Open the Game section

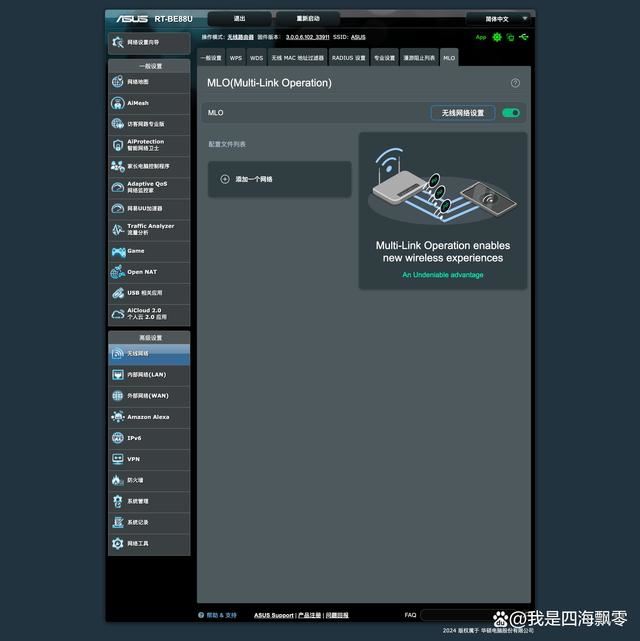(x=149, y=251)
